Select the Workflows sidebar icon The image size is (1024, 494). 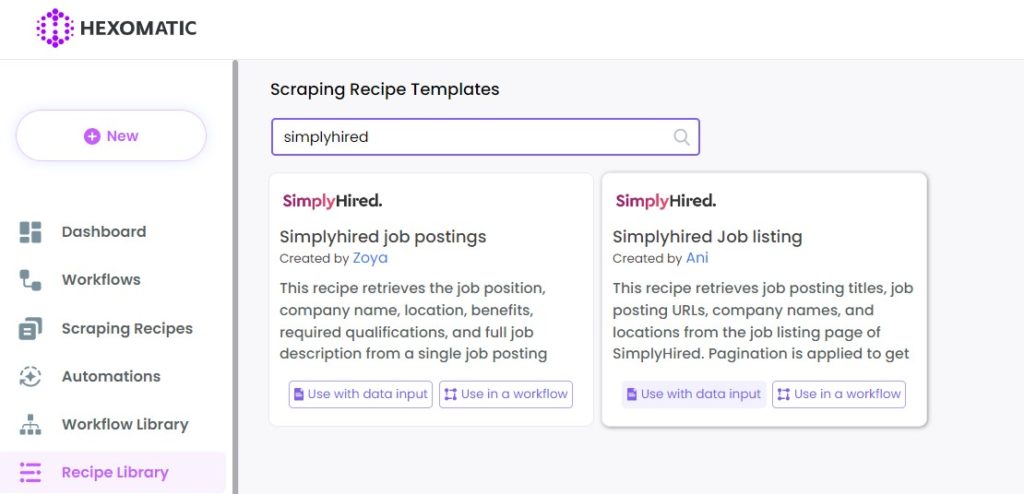point(30,280)
